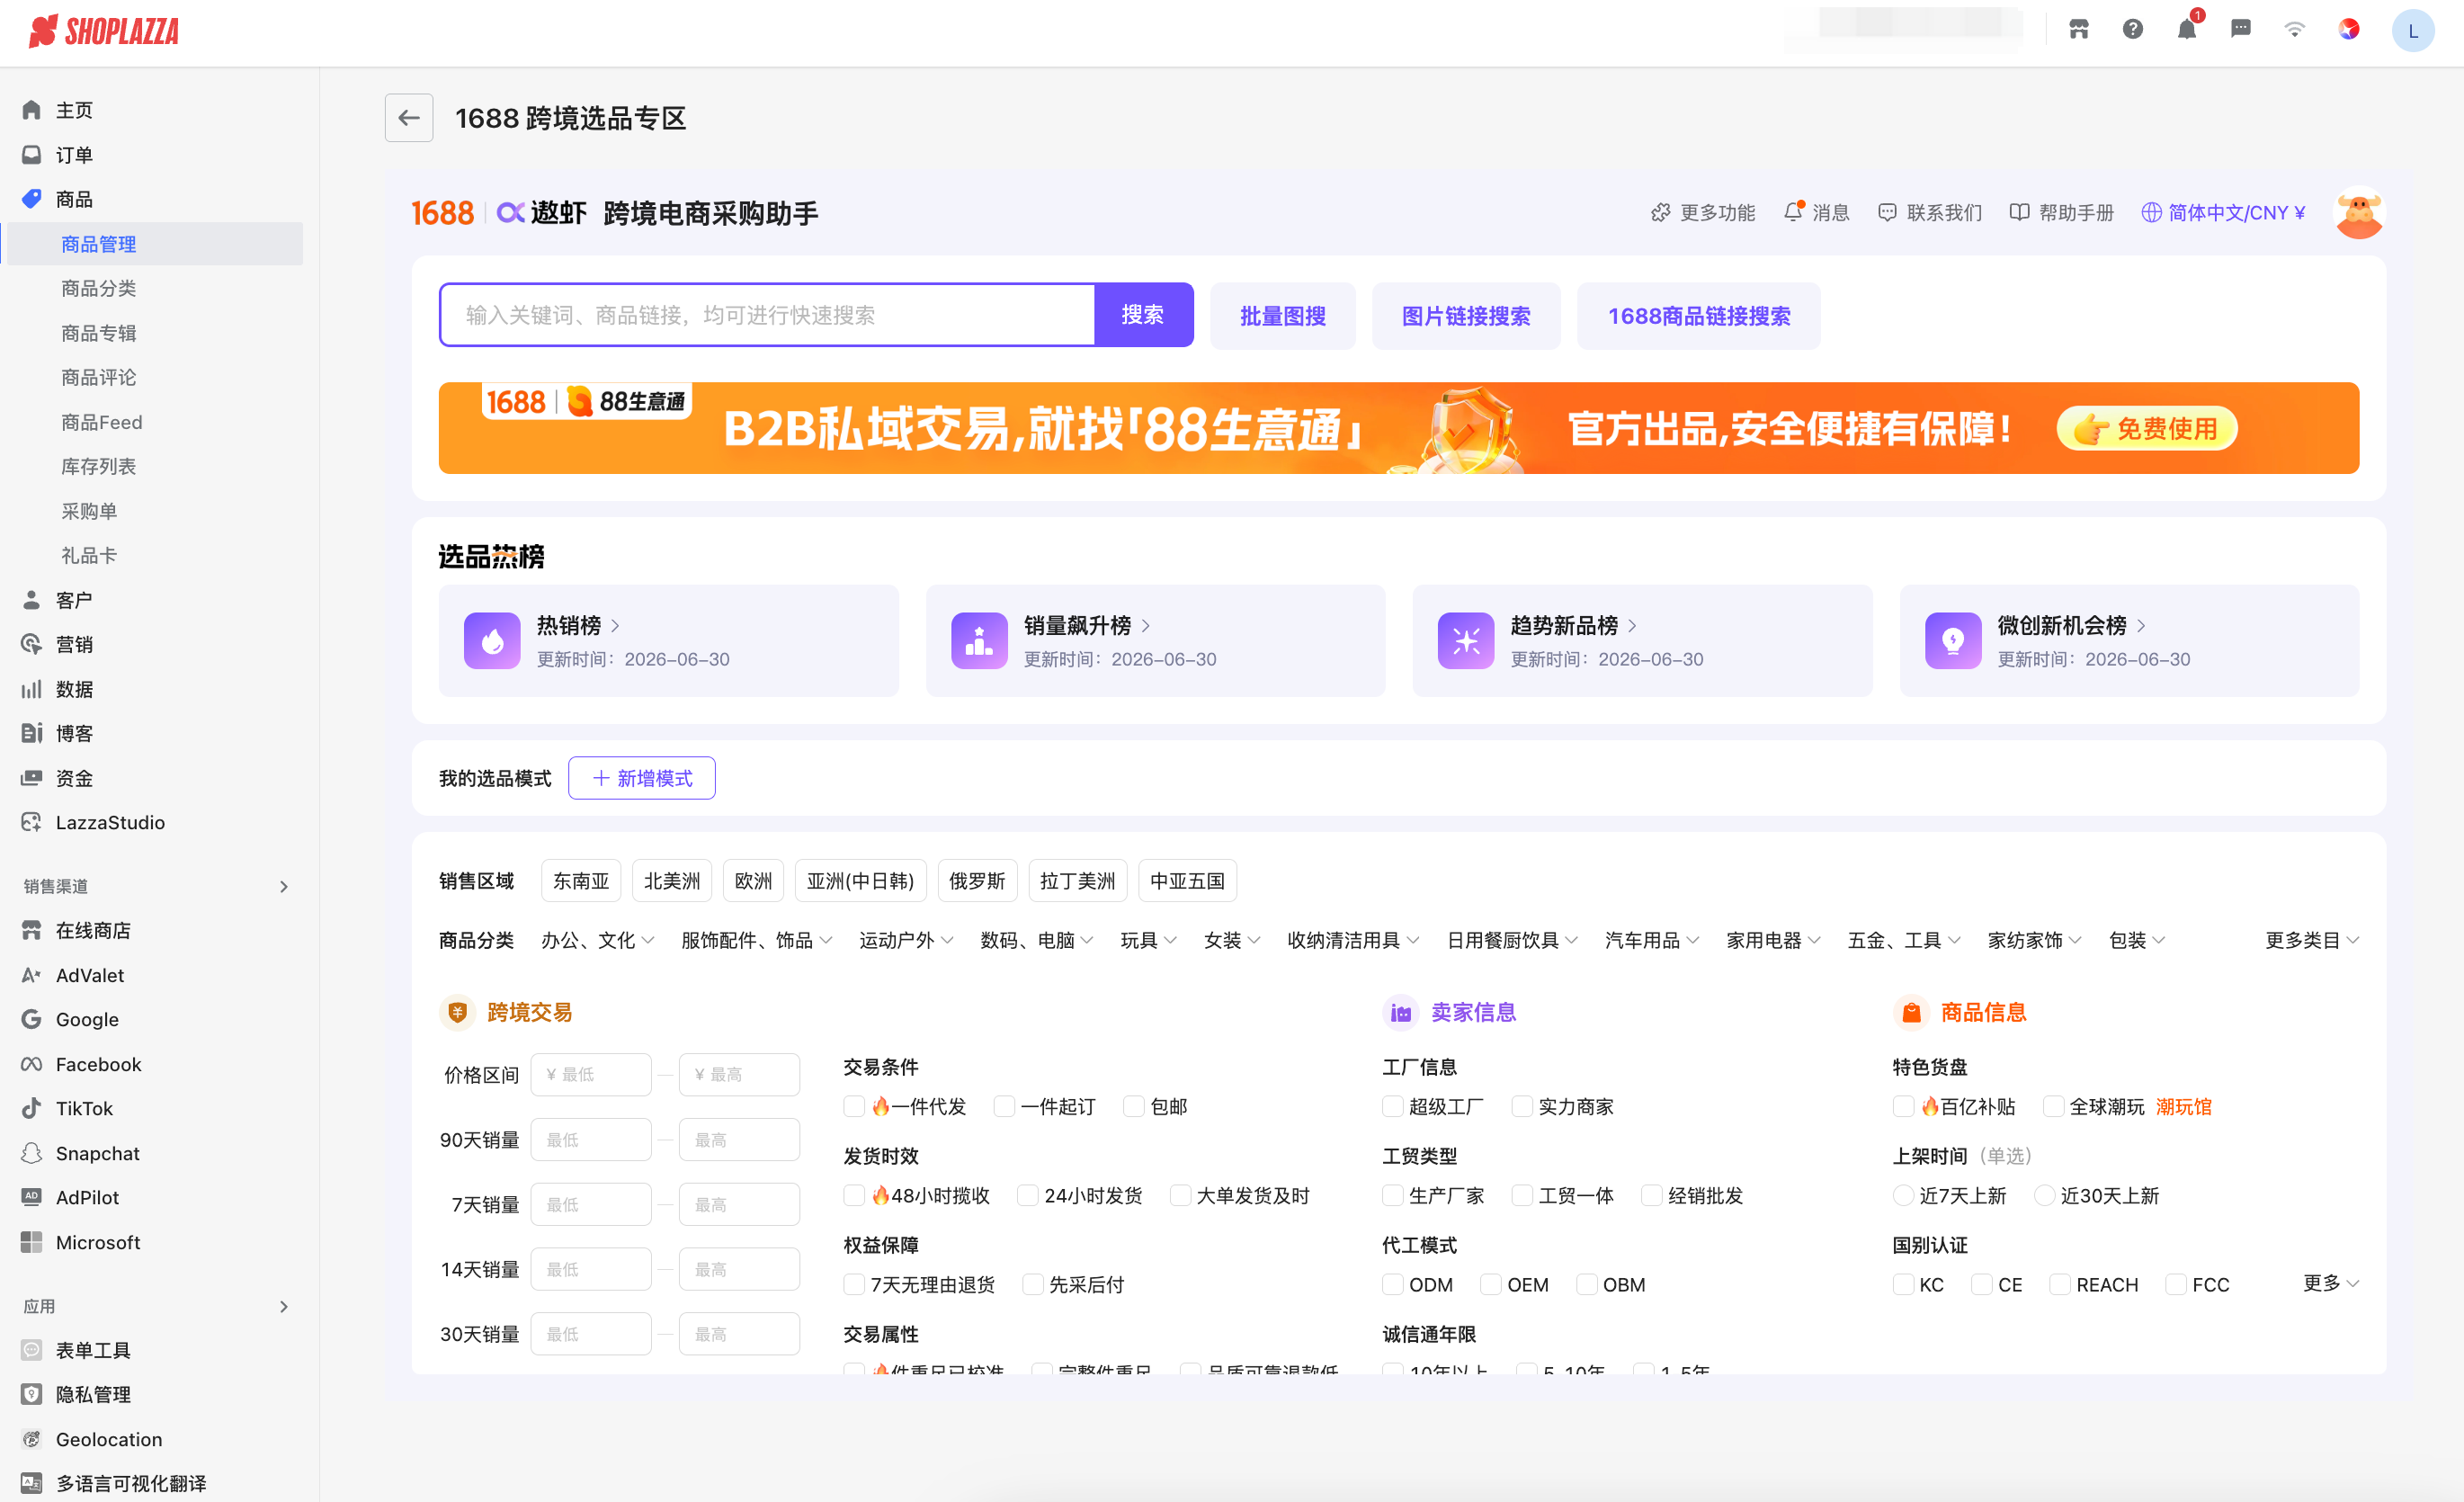Select 近7天上新 radio option

tap(1903, 1195)
